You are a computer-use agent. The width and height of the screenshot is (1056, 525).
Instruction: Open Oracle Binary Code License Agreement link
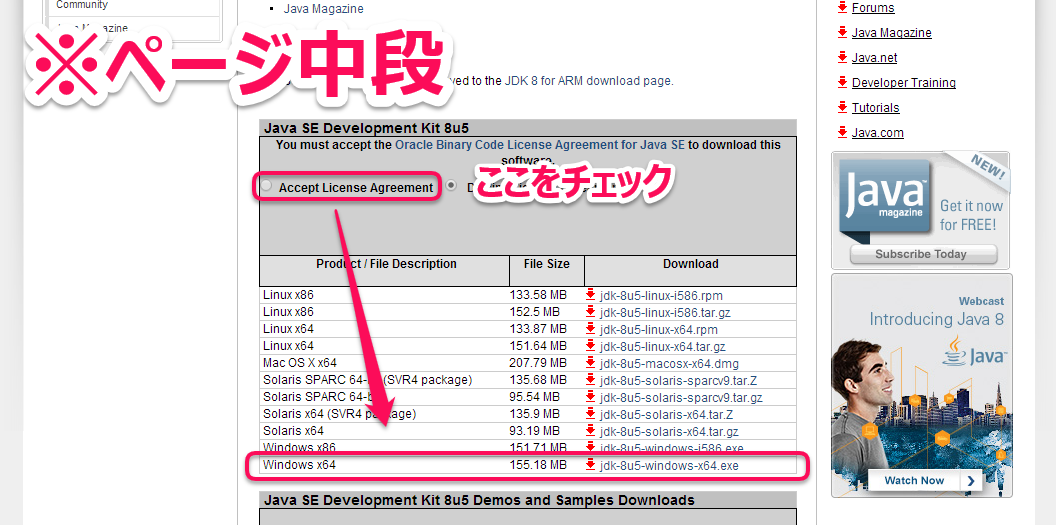(539, 145)
